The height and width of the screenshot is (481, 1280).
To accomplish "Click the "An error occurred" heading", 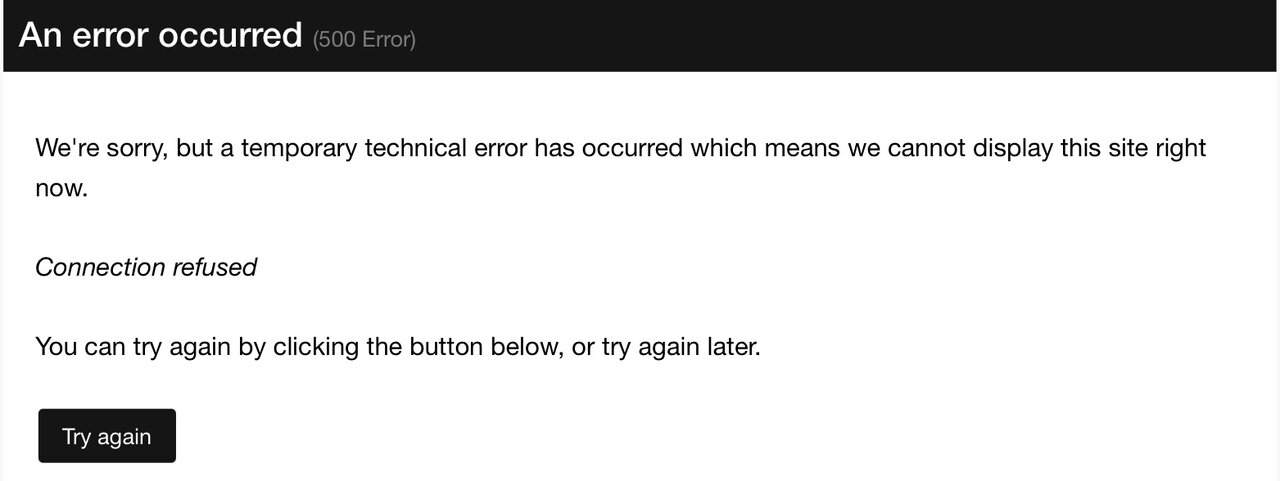I will (x=160, y=35).
